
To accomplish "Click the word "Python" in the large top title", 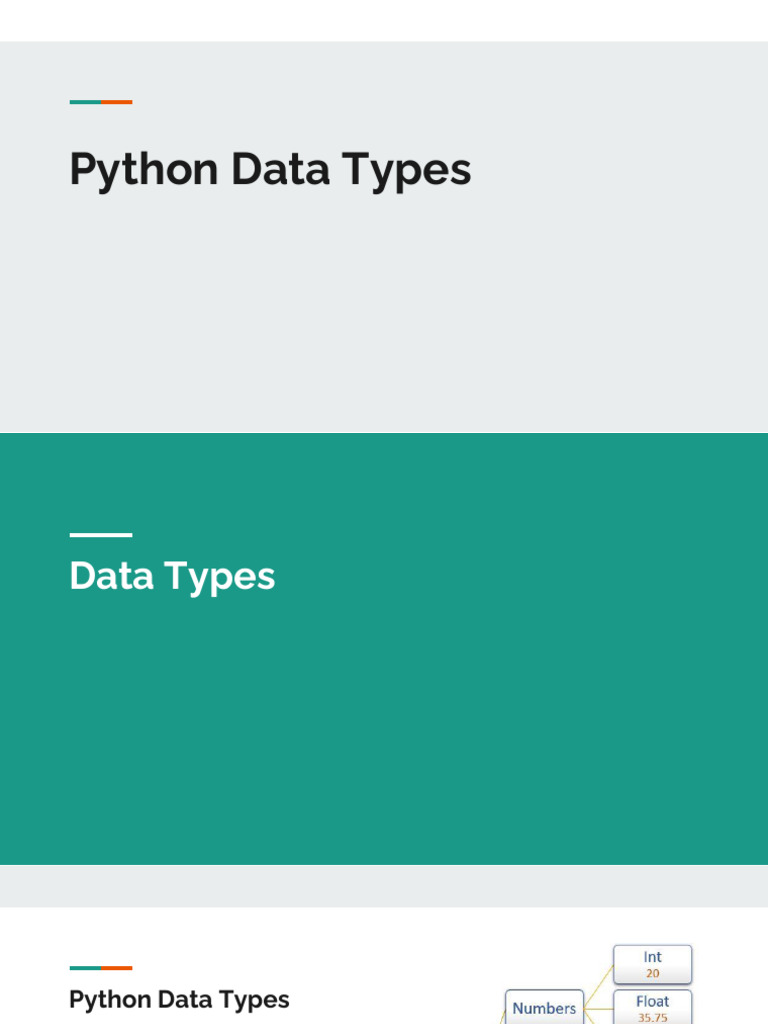I will click(144, 170).
